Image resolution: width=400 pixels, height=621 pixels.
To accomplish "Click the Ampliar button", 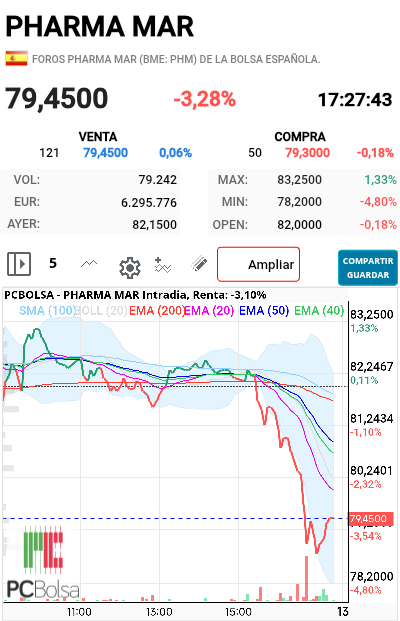I will [258, 264].
